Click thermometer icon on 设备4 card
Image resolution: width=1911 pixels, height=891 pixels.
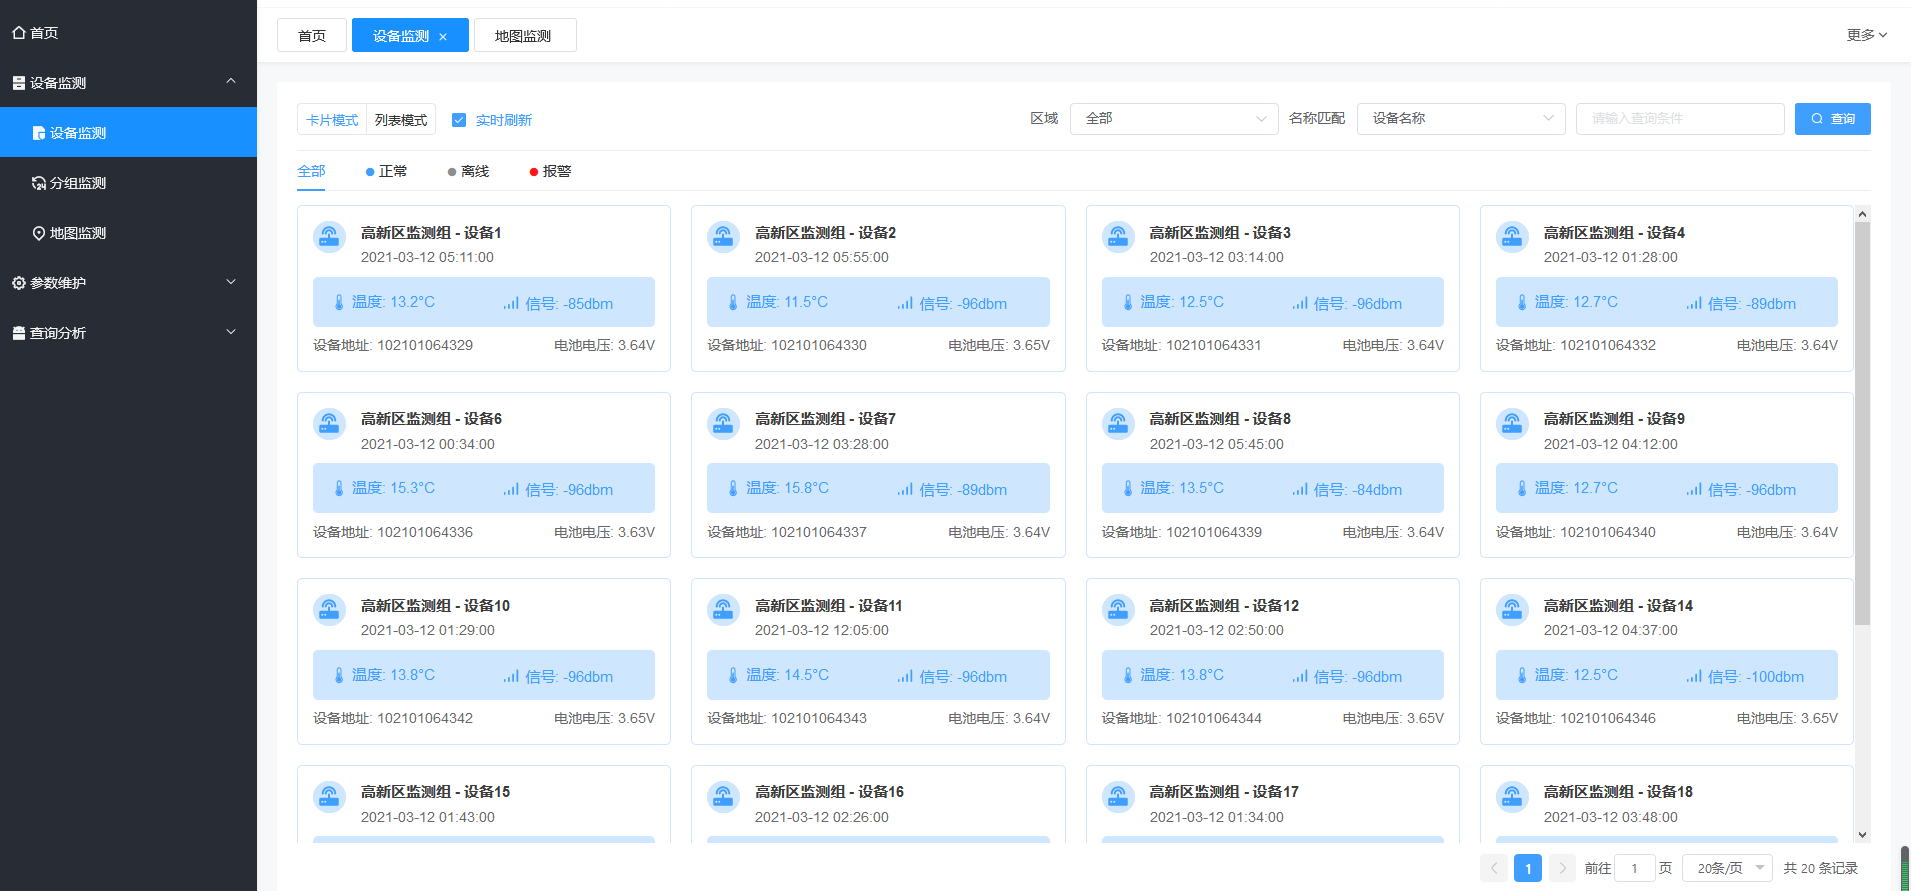click(1521, 302)
